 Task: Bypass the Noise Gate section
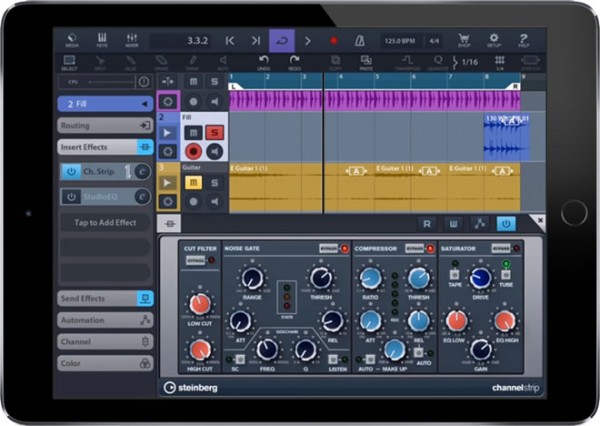[328, 249]
